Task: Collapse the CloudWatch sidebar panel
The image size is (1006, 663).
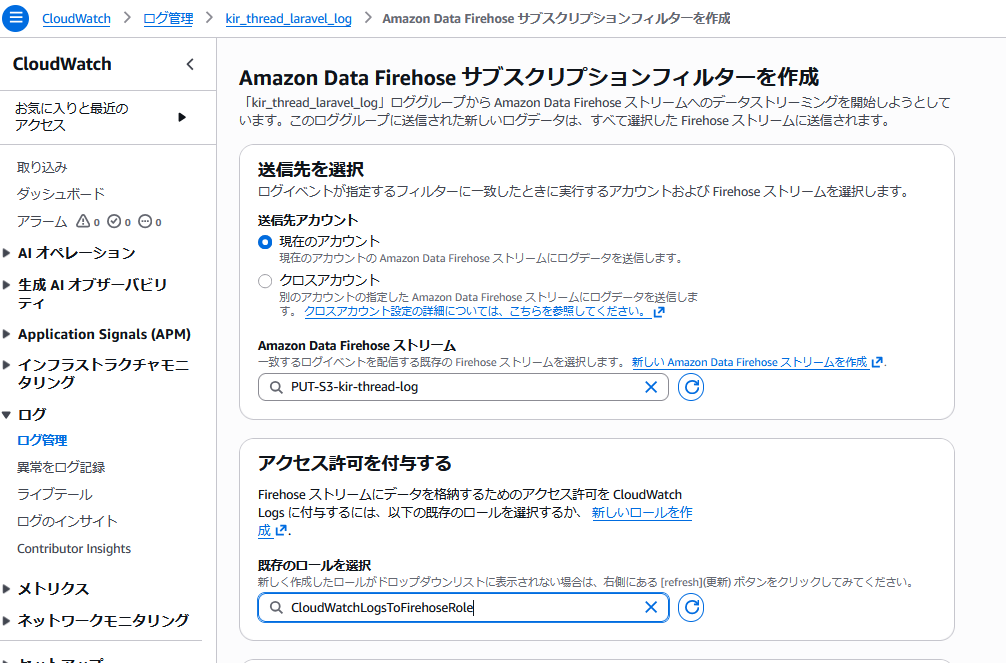Action: pos(191,65)
